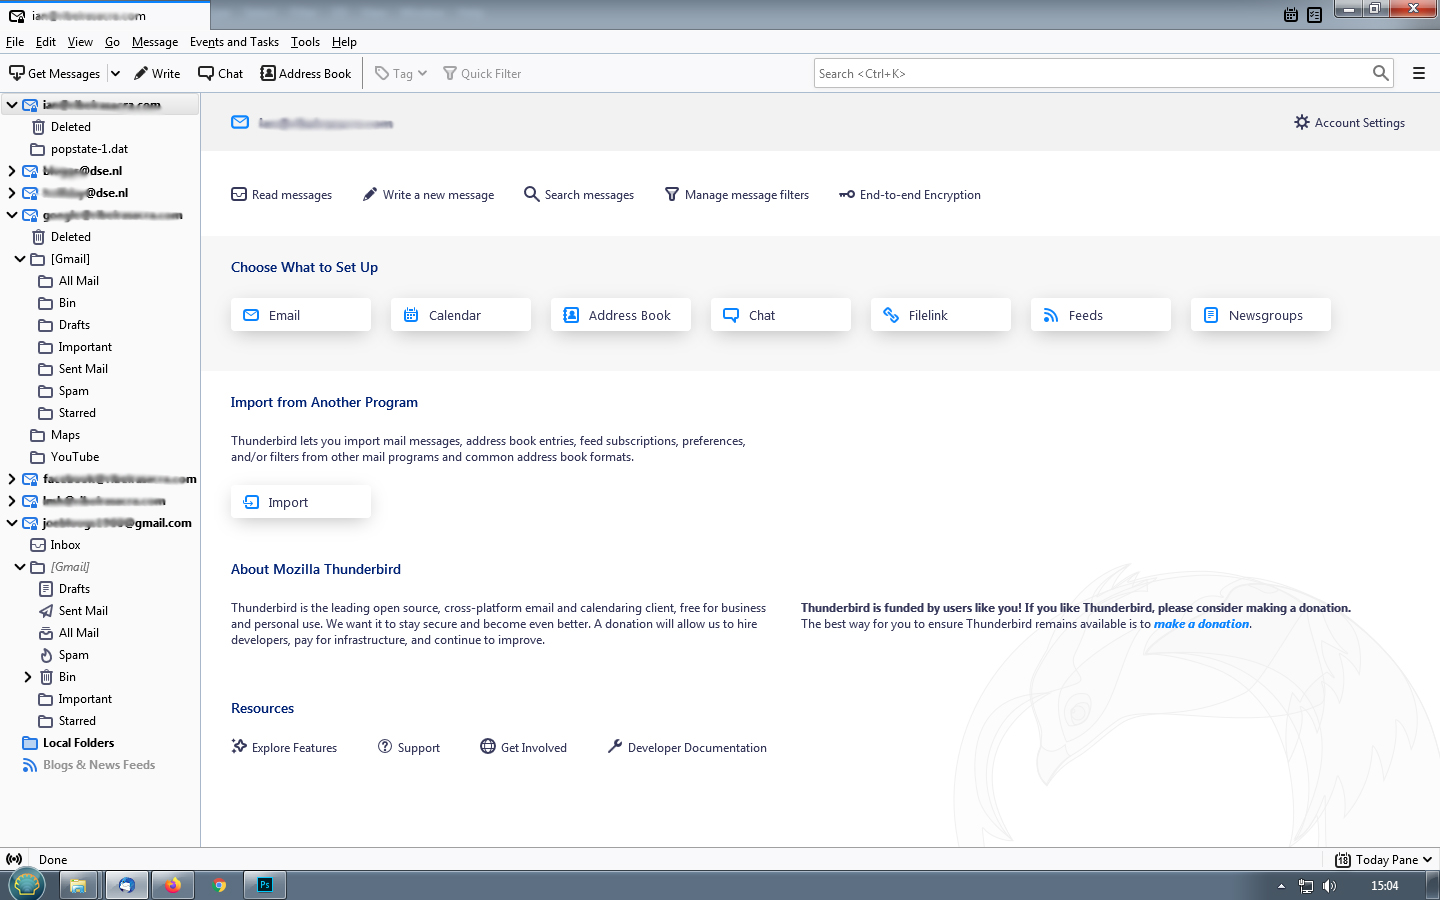Collapse the first account at the top
The image size is (1440, 900).
12,105
